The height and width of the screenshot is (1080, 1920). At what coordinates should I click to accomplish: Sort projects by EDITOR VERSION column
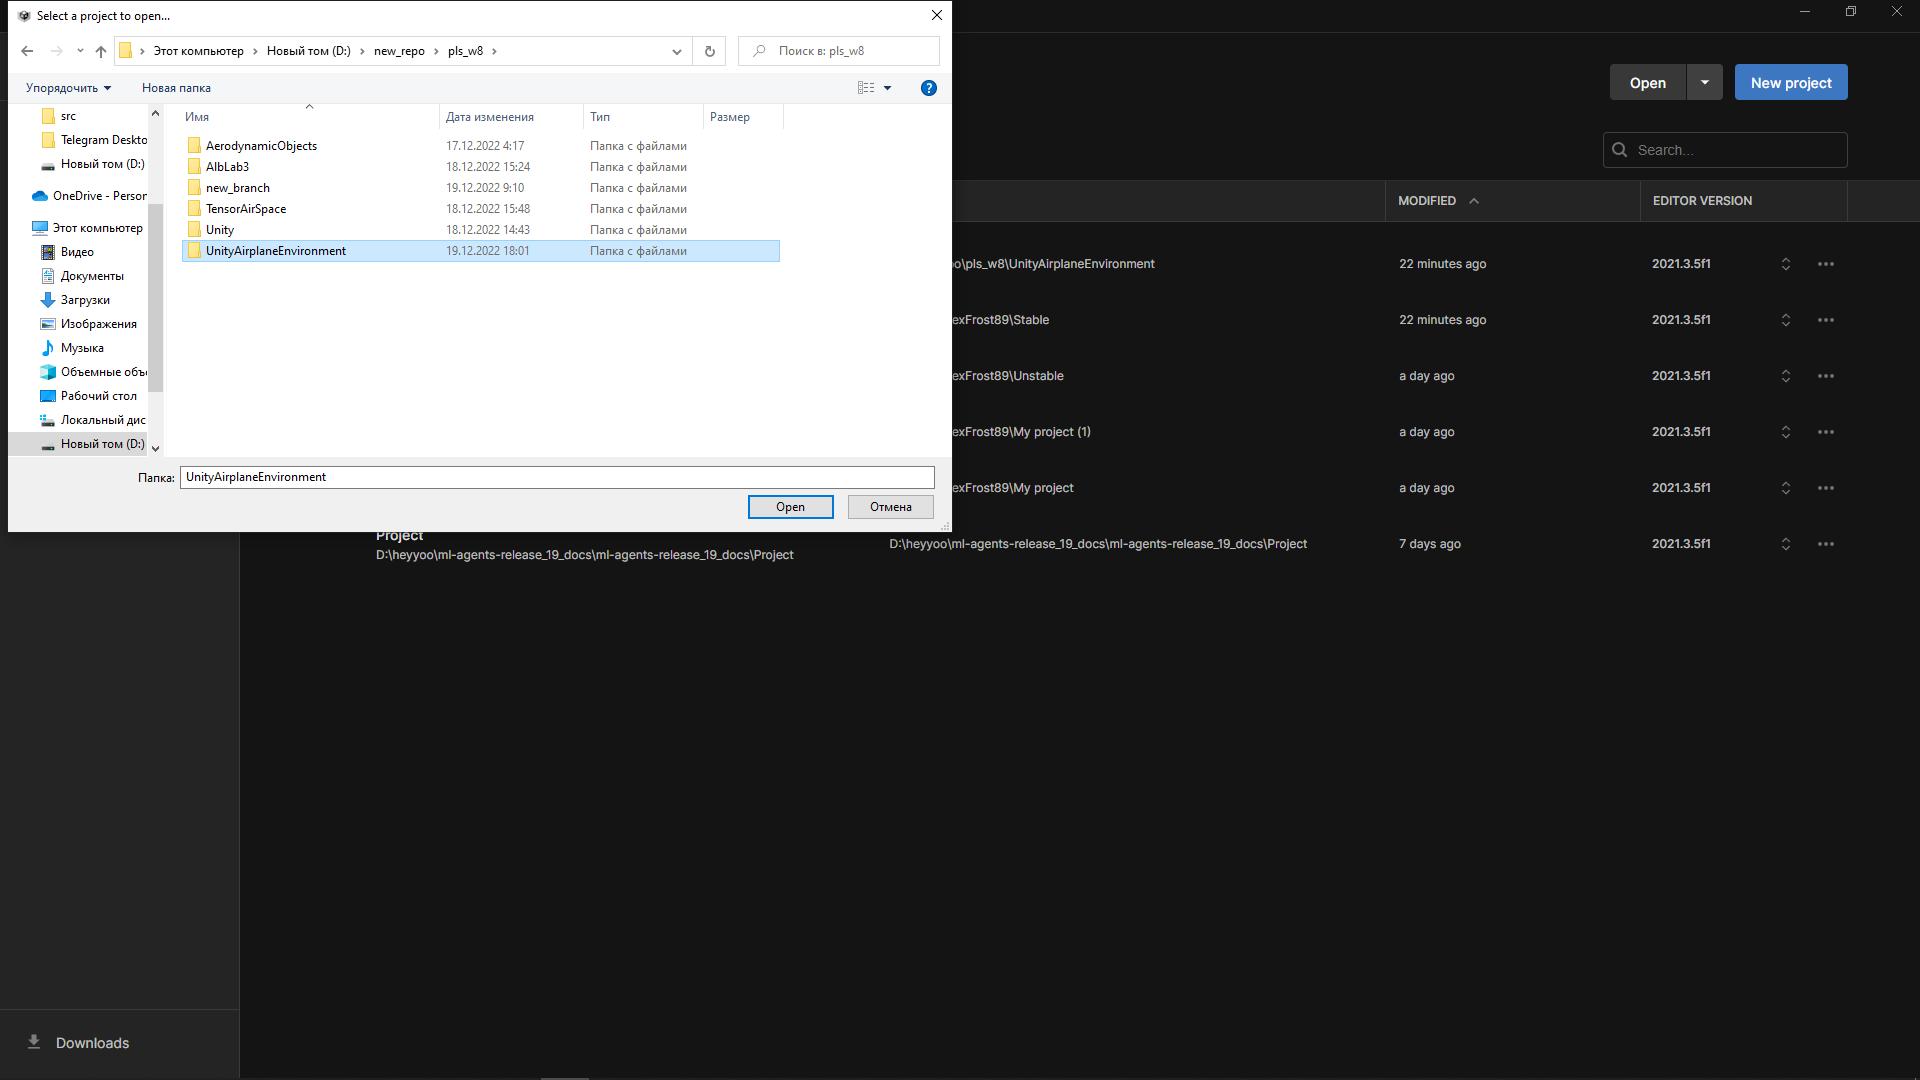pyautogui.click(x=1702, y=201)
